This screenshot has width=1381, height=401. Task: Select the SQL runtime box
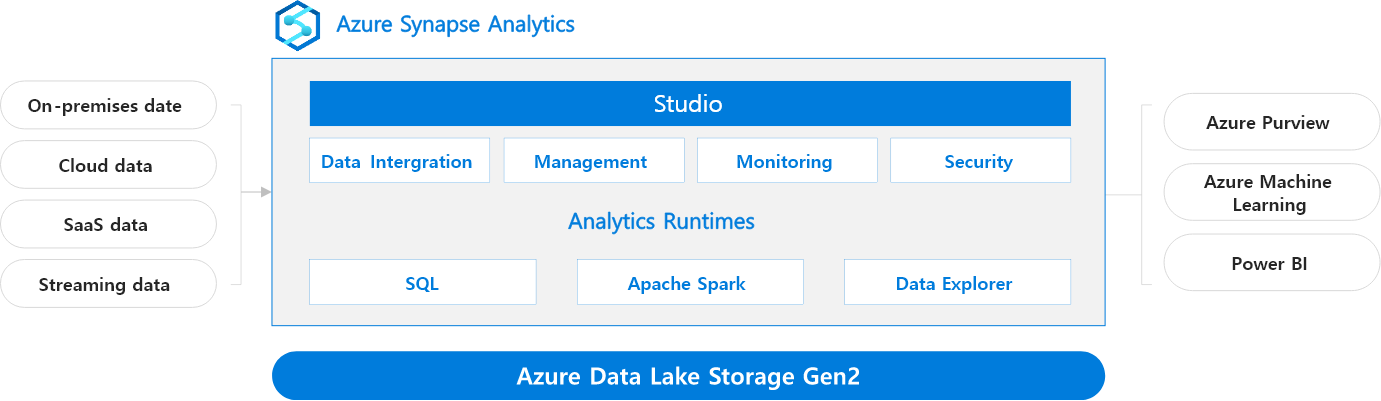coord(422,283)
